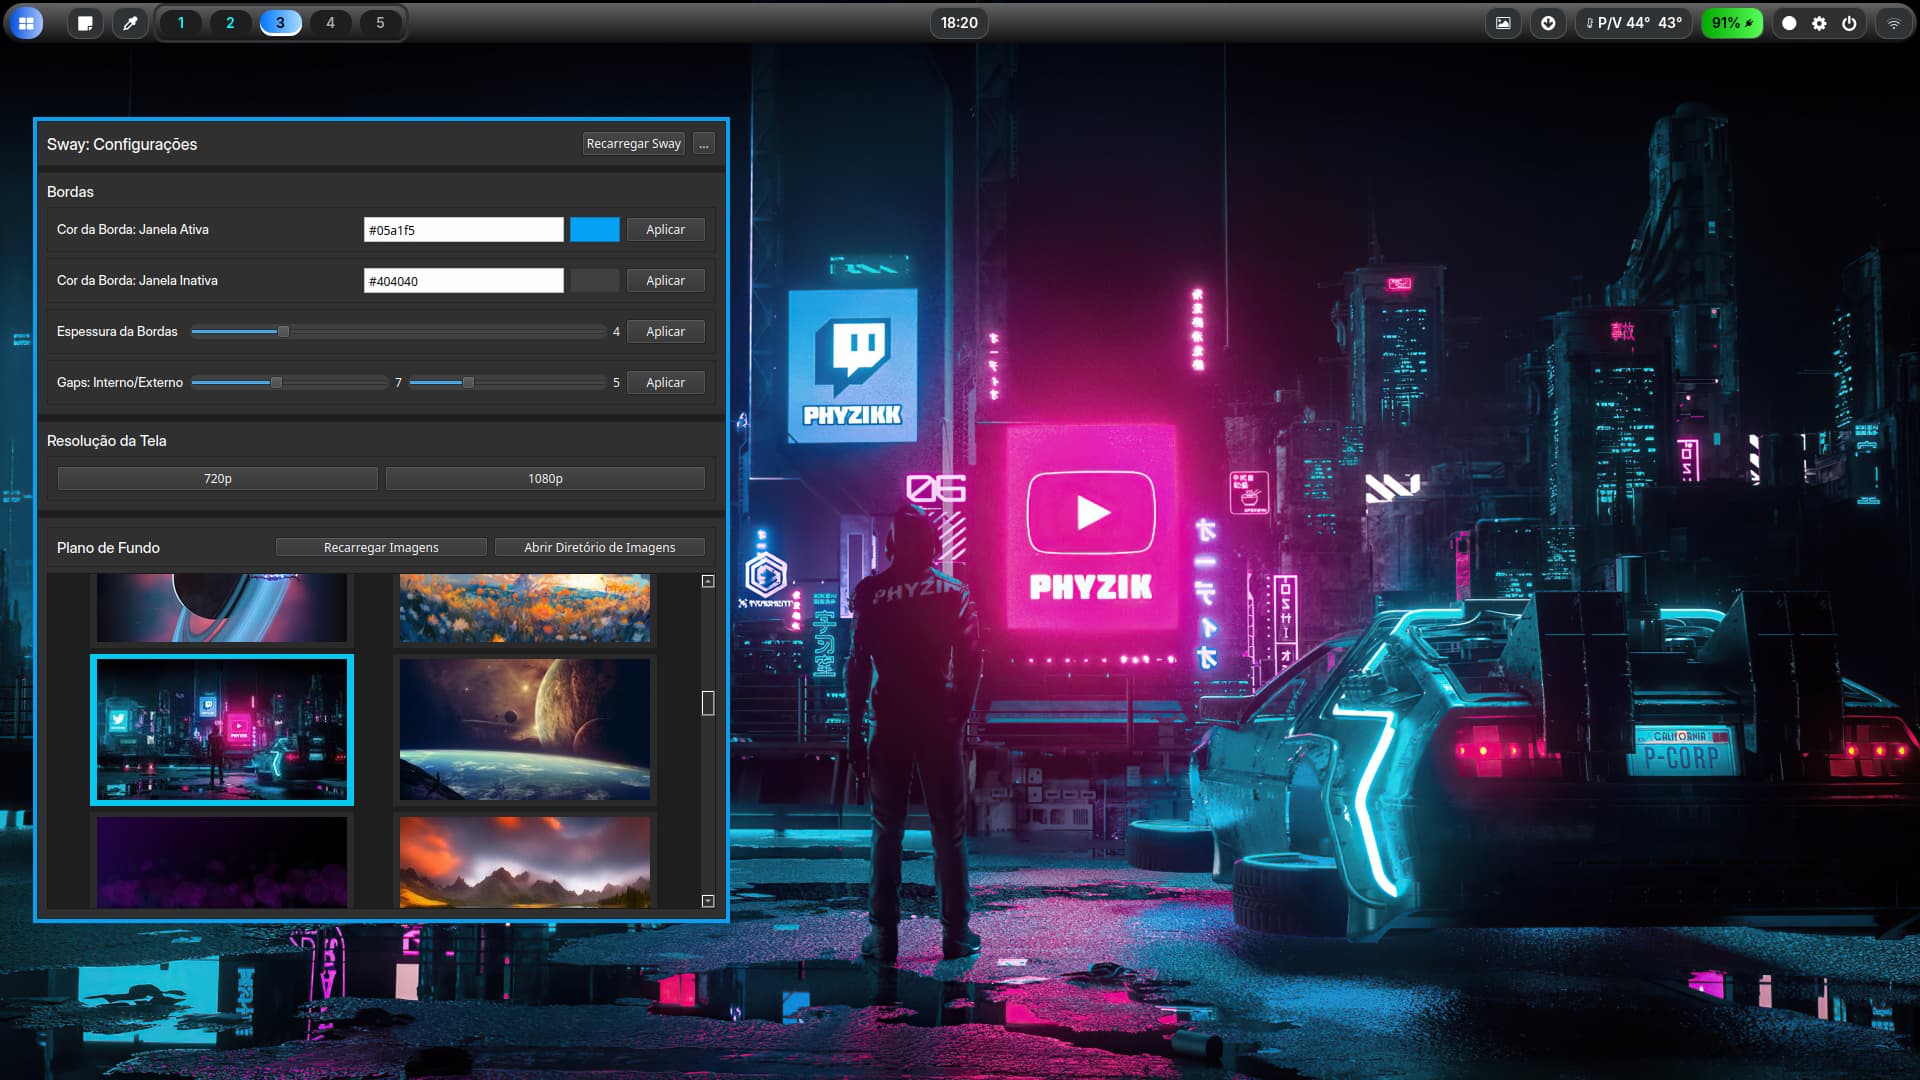Select the active workspace 3
Image resolution: width=1920 pixels, height=1080 pixels.
pos(280,22)
